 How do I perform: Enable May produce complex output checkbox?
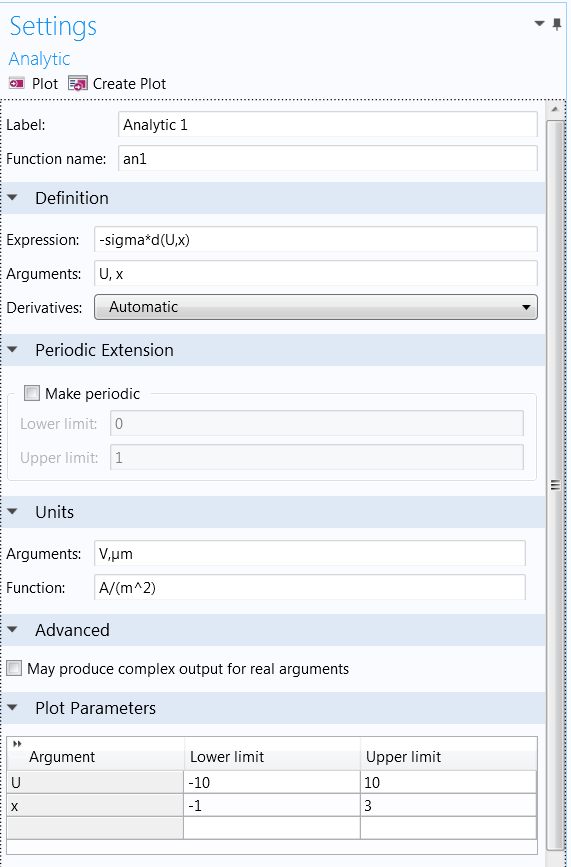14,668
